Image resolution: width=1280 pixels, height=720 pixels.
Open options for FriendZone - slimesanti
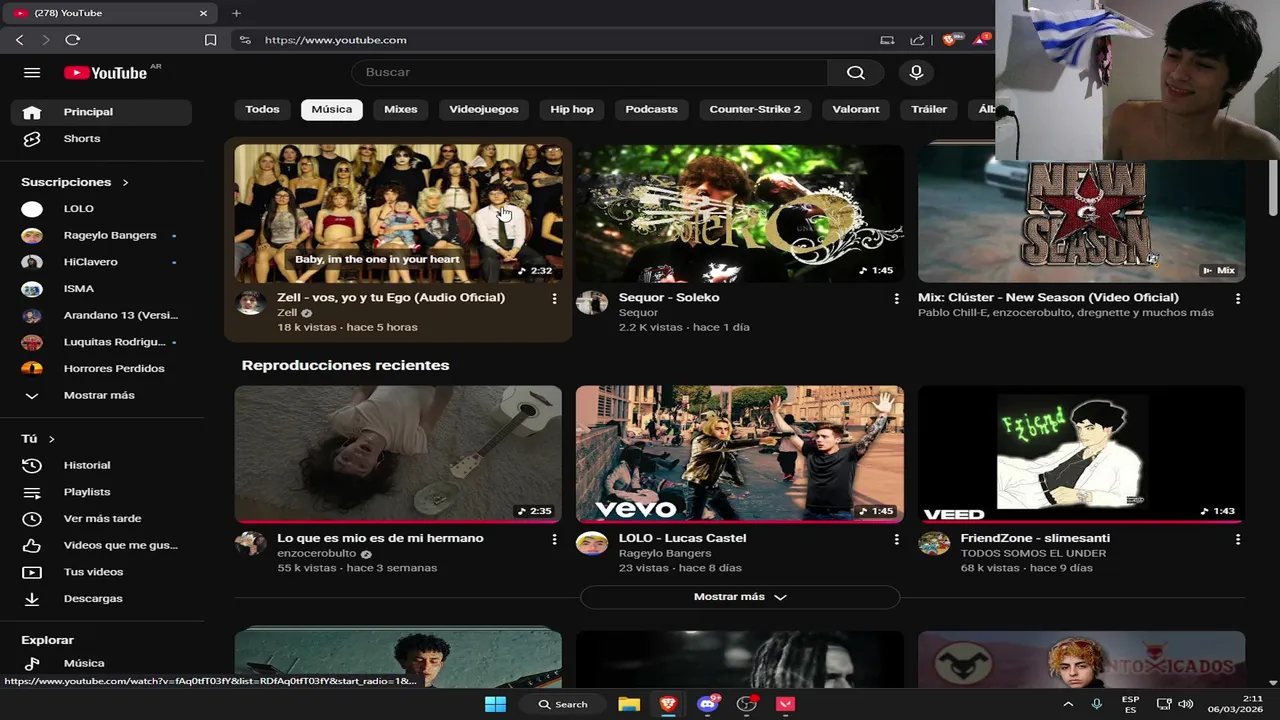click(x=1238, y=539)
